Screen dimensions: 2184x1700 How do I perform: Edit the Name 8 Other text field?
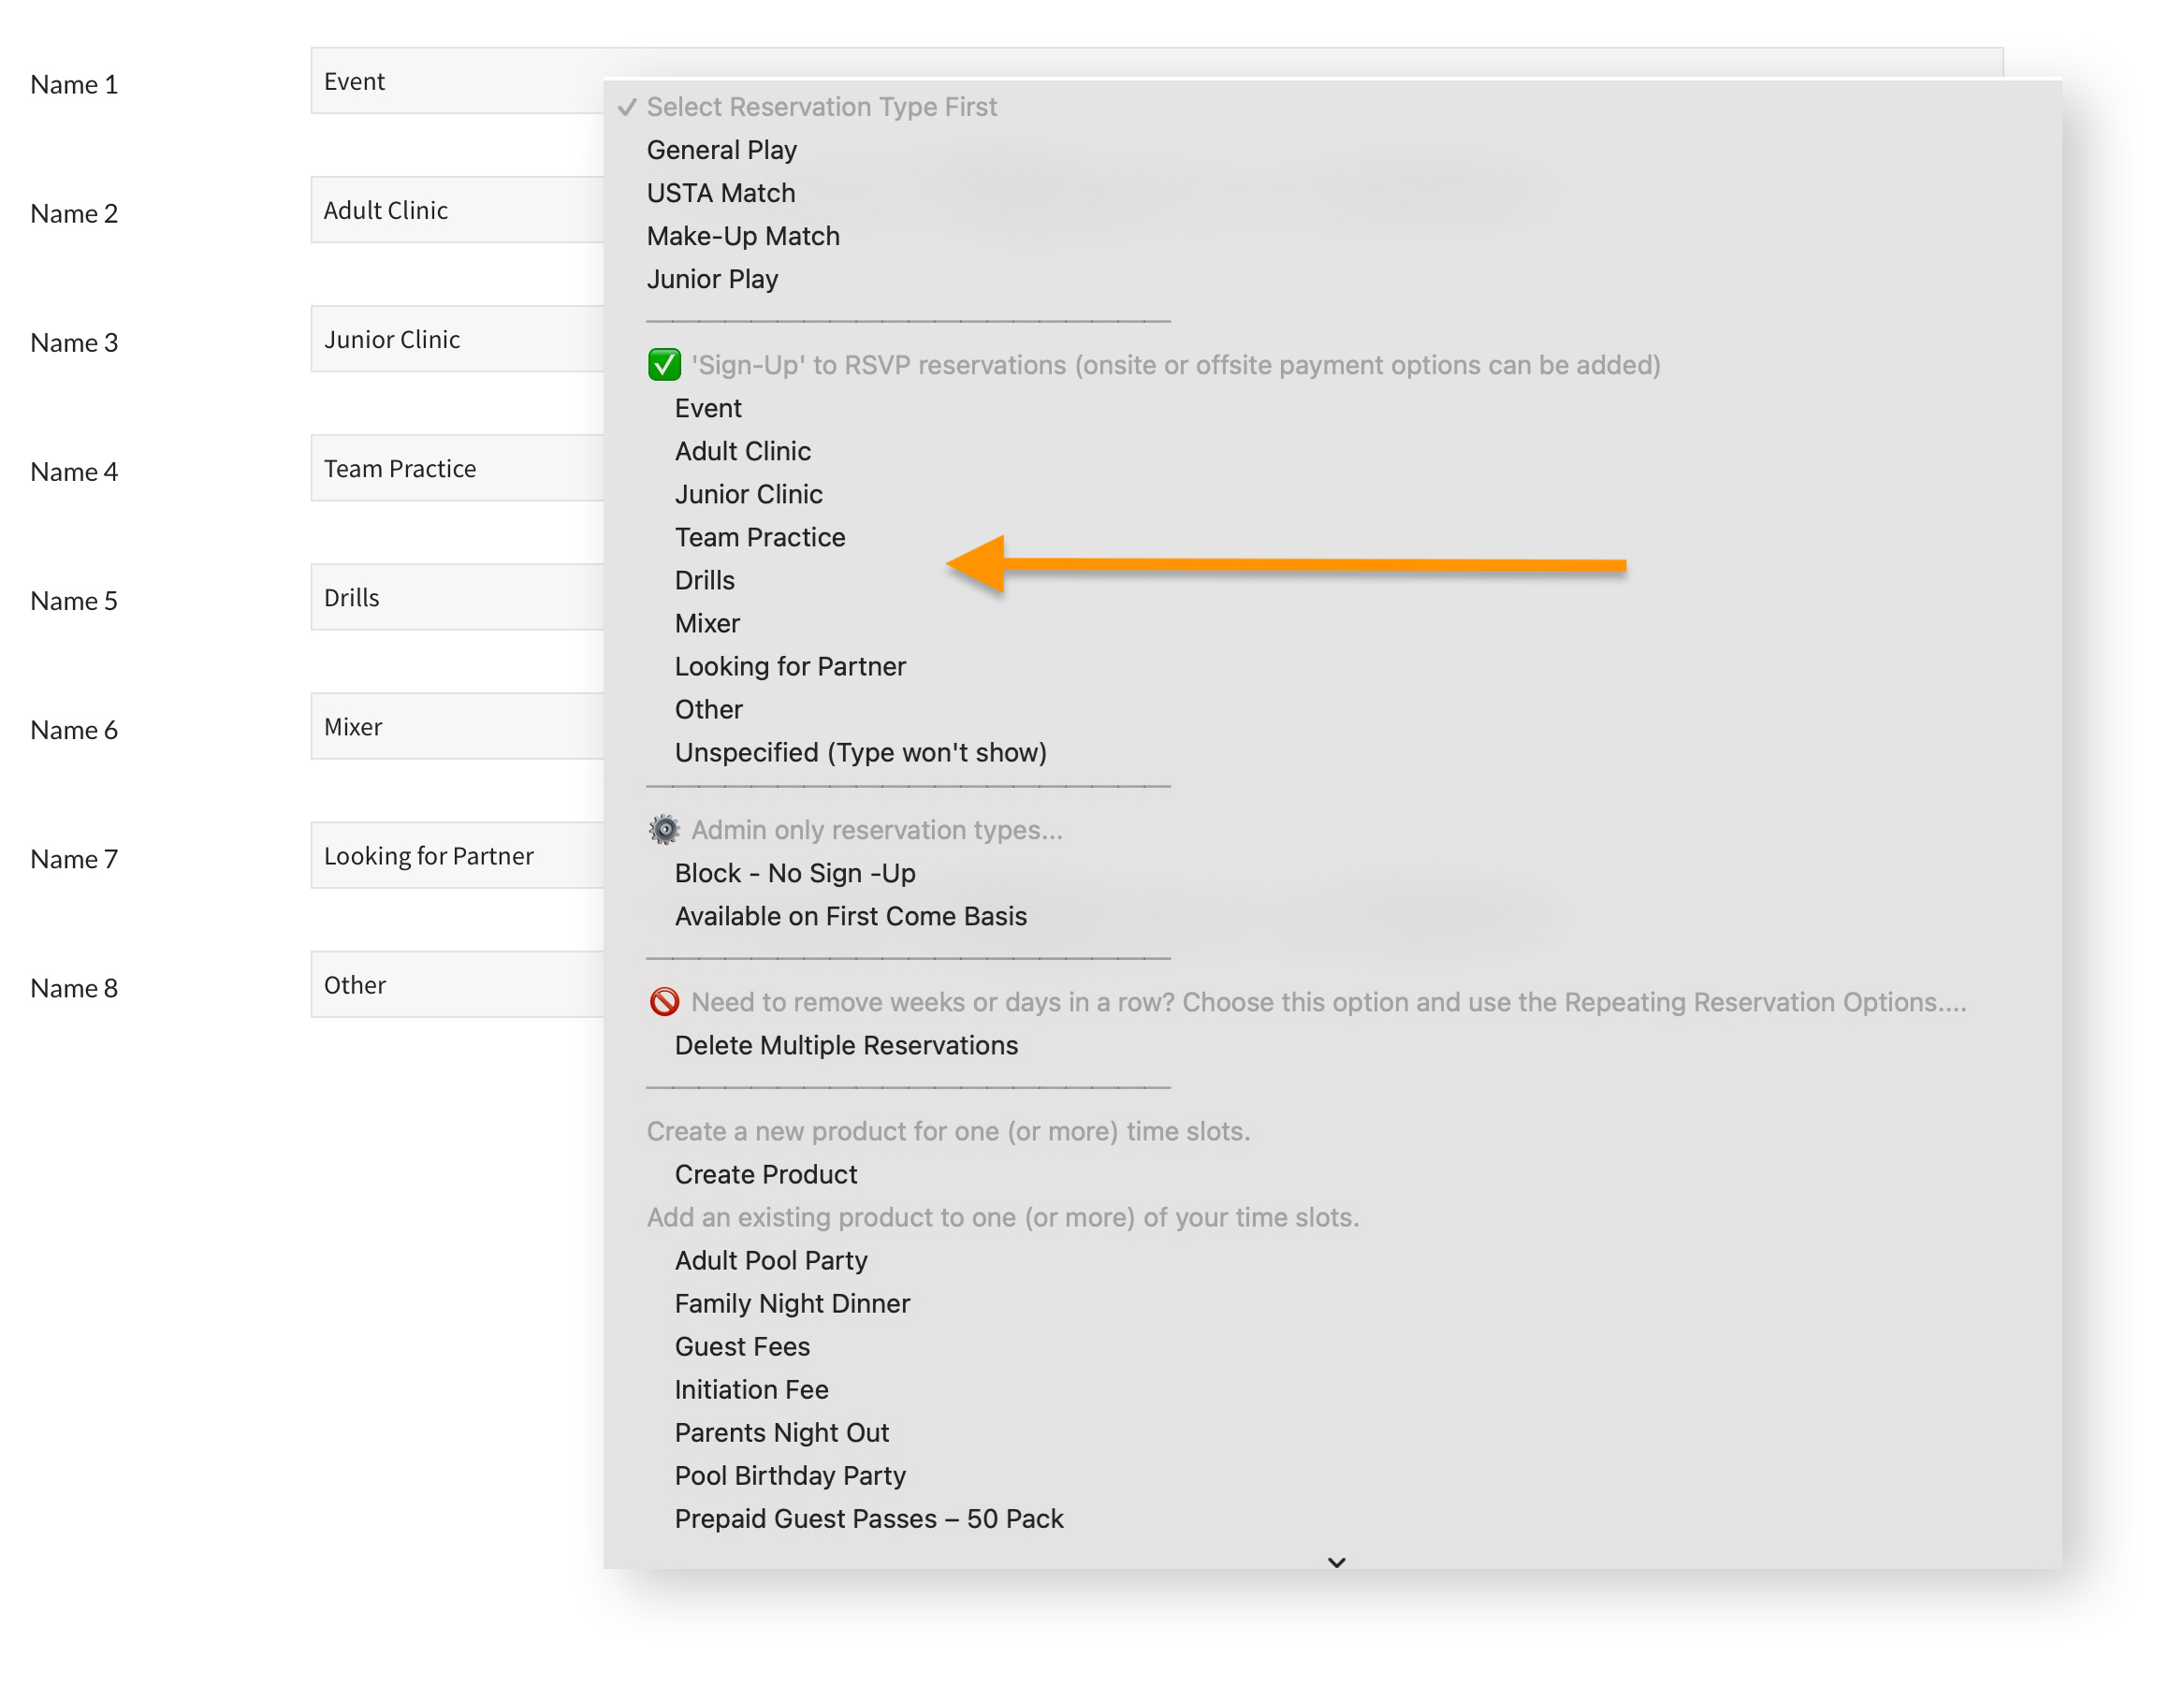point(456,985)
